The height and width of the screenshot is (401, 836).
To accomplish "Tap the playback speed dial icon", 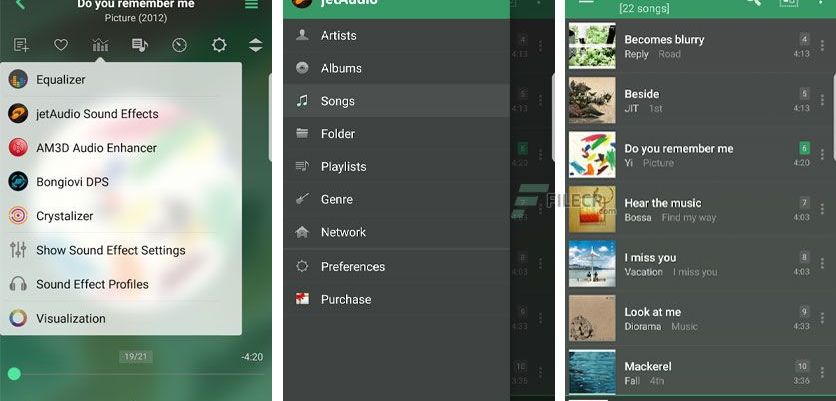I will click(x=179, y=45).
